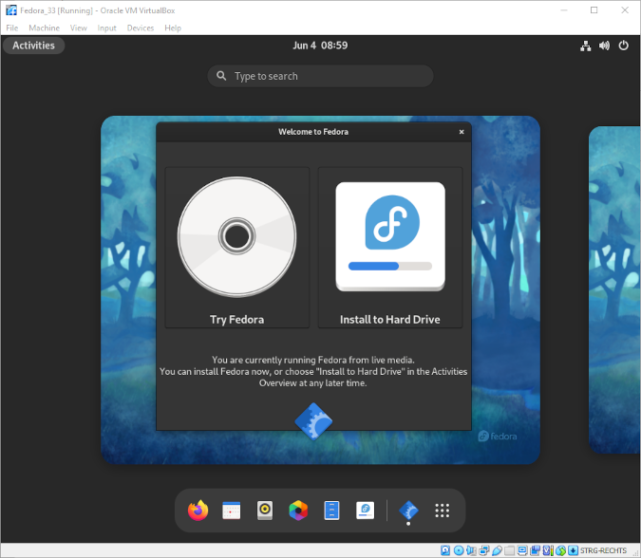Open the Jun 4 08:59 clock menu

click(x=320, y=45)
